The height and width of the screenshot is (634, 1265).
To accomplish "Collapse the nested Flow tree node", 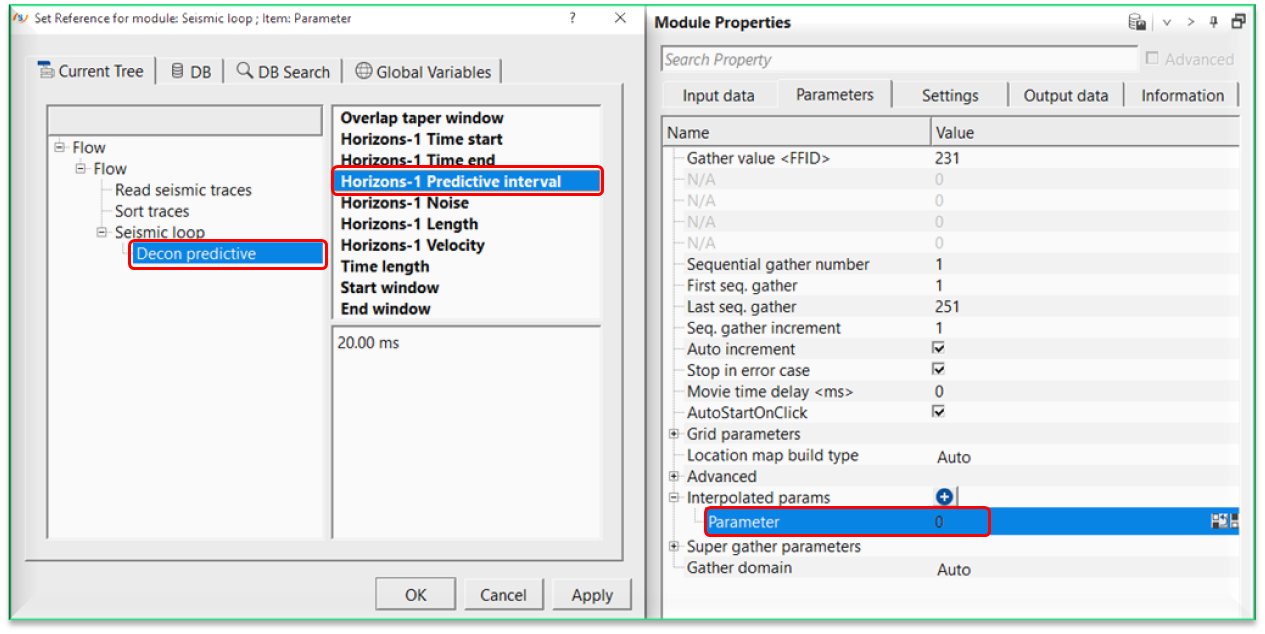I will pyautogui.click(x=81, y=168).
